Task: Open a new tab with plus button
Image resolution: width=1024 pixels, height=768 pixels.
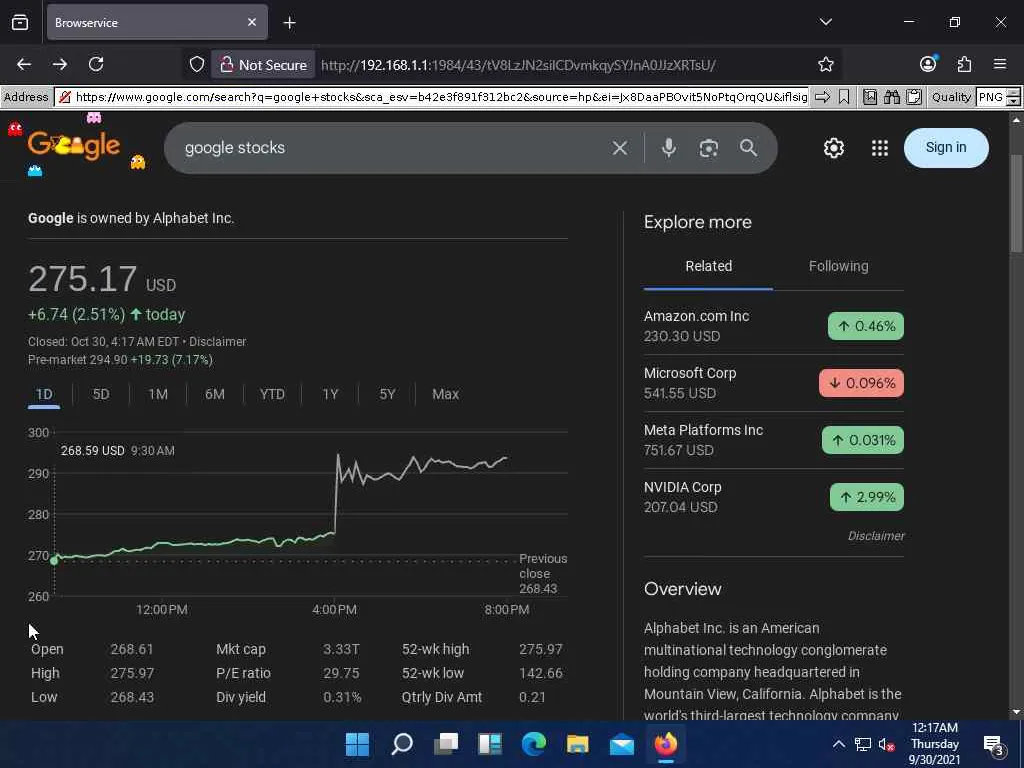Action: [289, 23]
